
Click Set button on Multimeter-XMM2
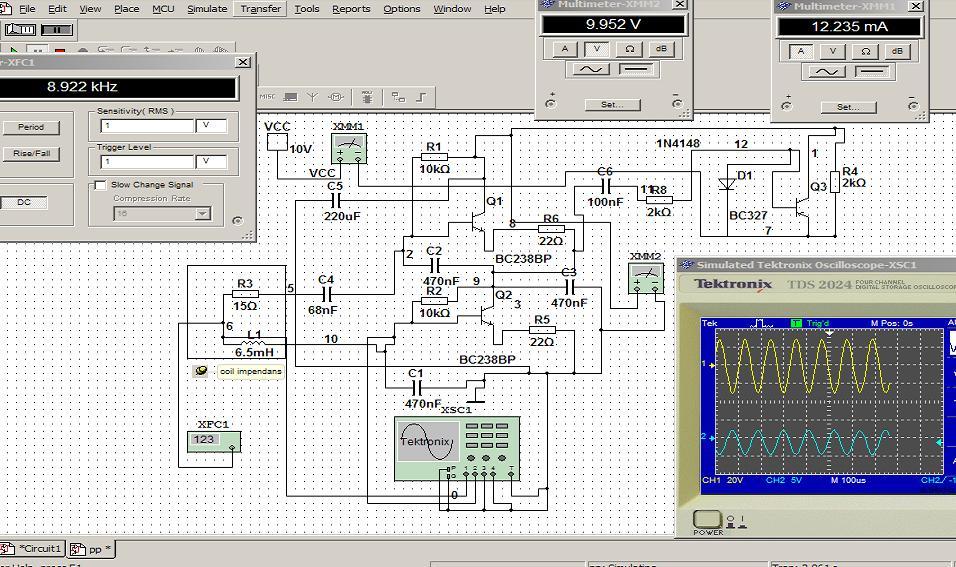point(612,104)
